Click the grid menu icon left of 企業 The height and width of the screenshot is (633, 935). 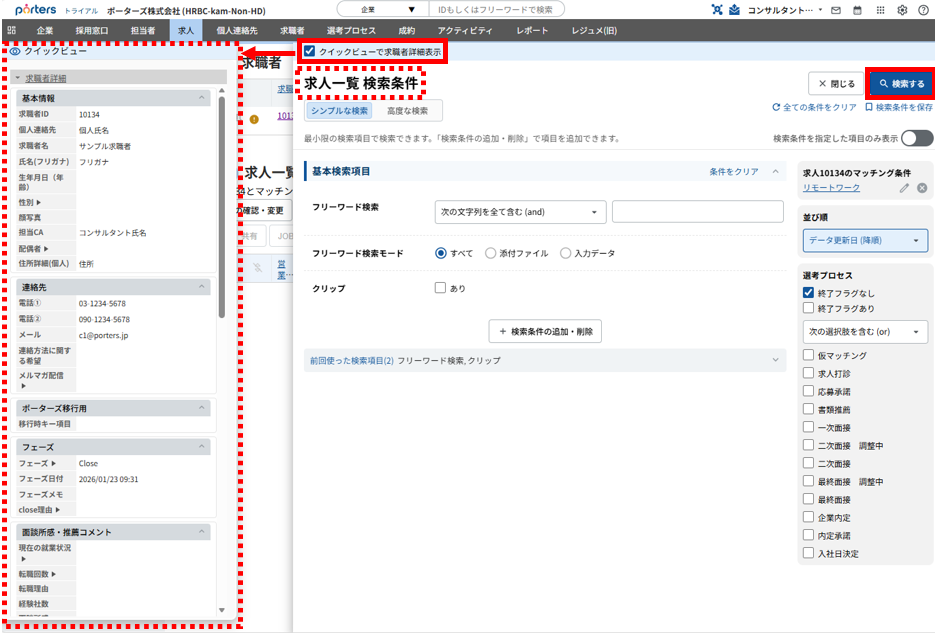click(x=11, y=31)
